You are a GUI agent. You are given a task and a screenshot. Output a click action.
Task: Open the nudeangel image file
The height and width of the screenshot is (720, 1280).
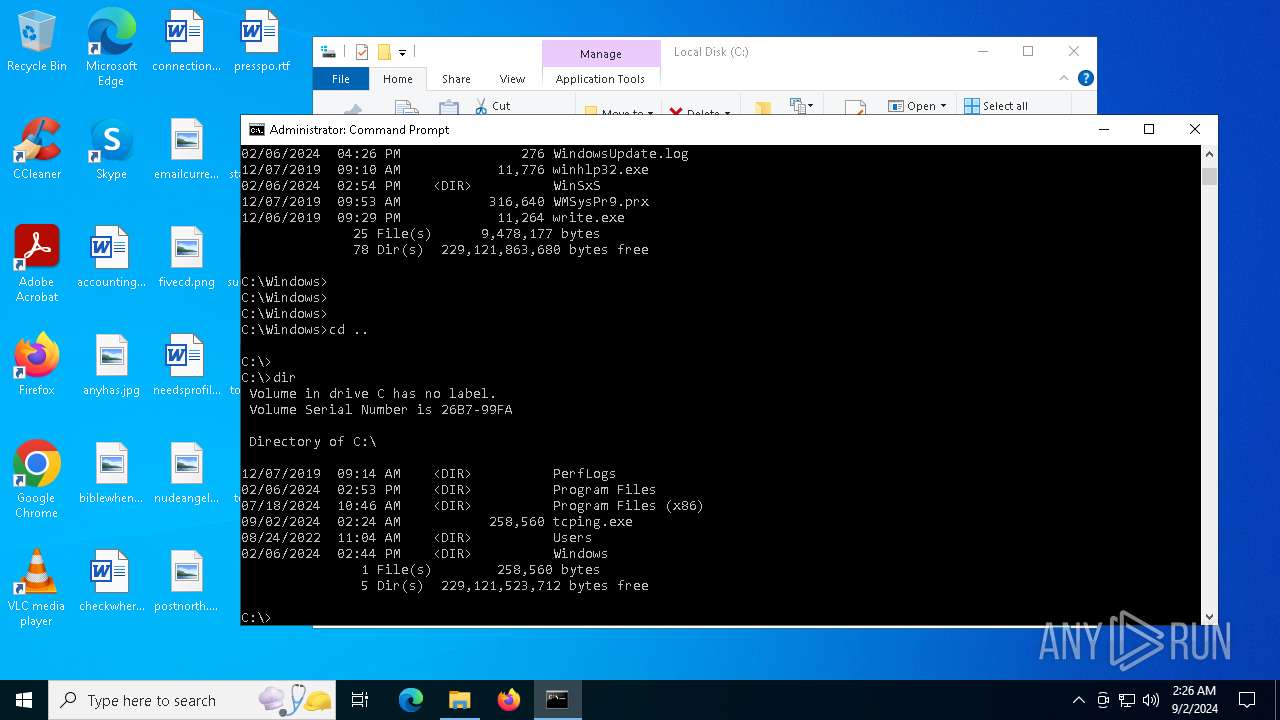point(186,473)
